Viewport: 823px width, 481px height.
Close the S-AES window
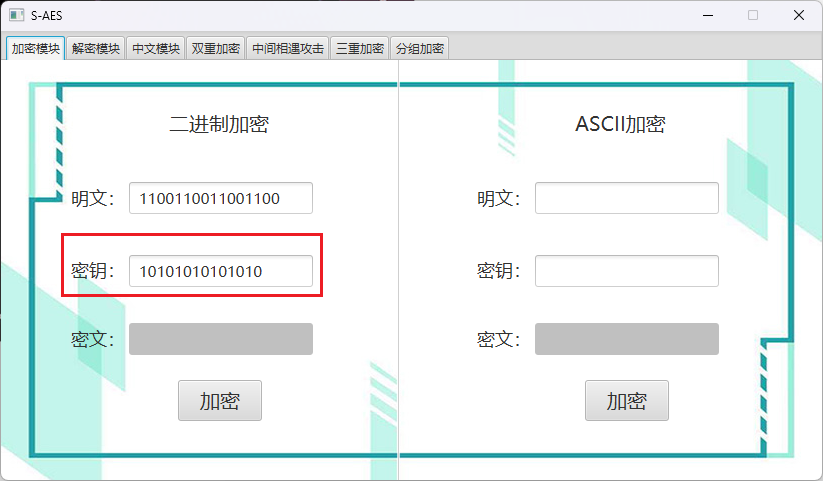tap(799, 15)
